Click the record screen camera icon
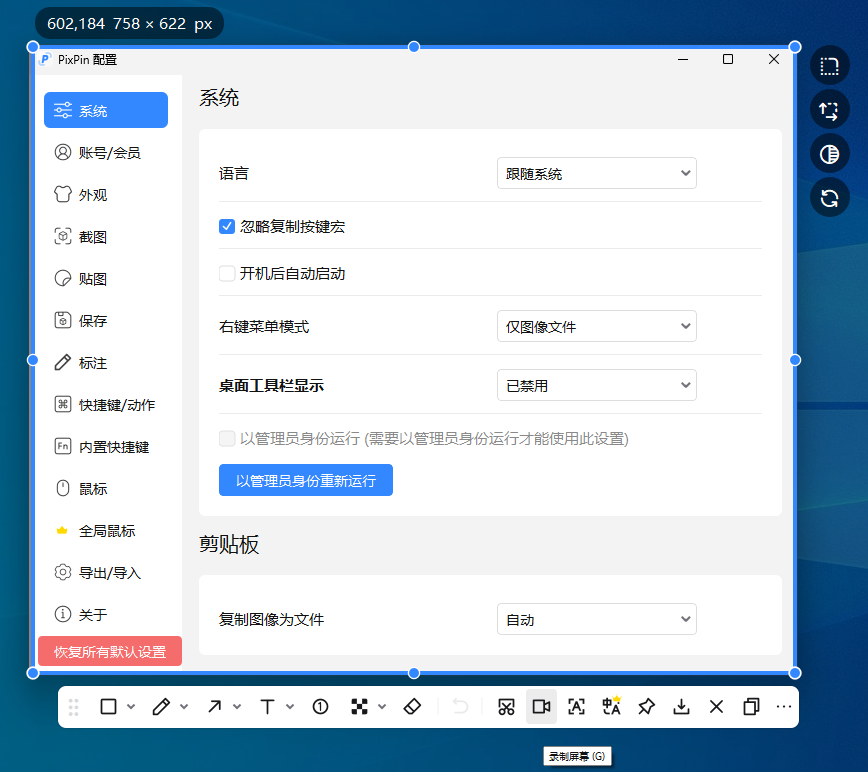 click(541, 707)
